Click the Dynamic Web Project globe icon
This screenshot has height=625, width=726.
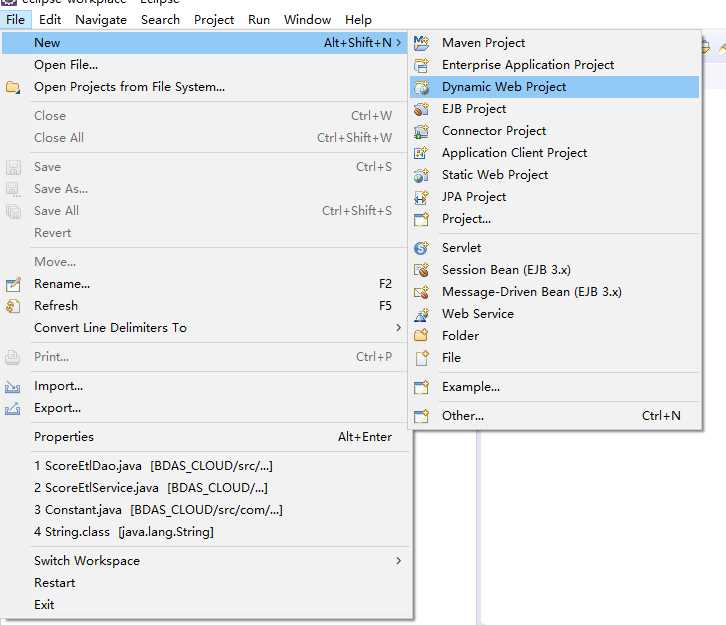click(421, 87)
